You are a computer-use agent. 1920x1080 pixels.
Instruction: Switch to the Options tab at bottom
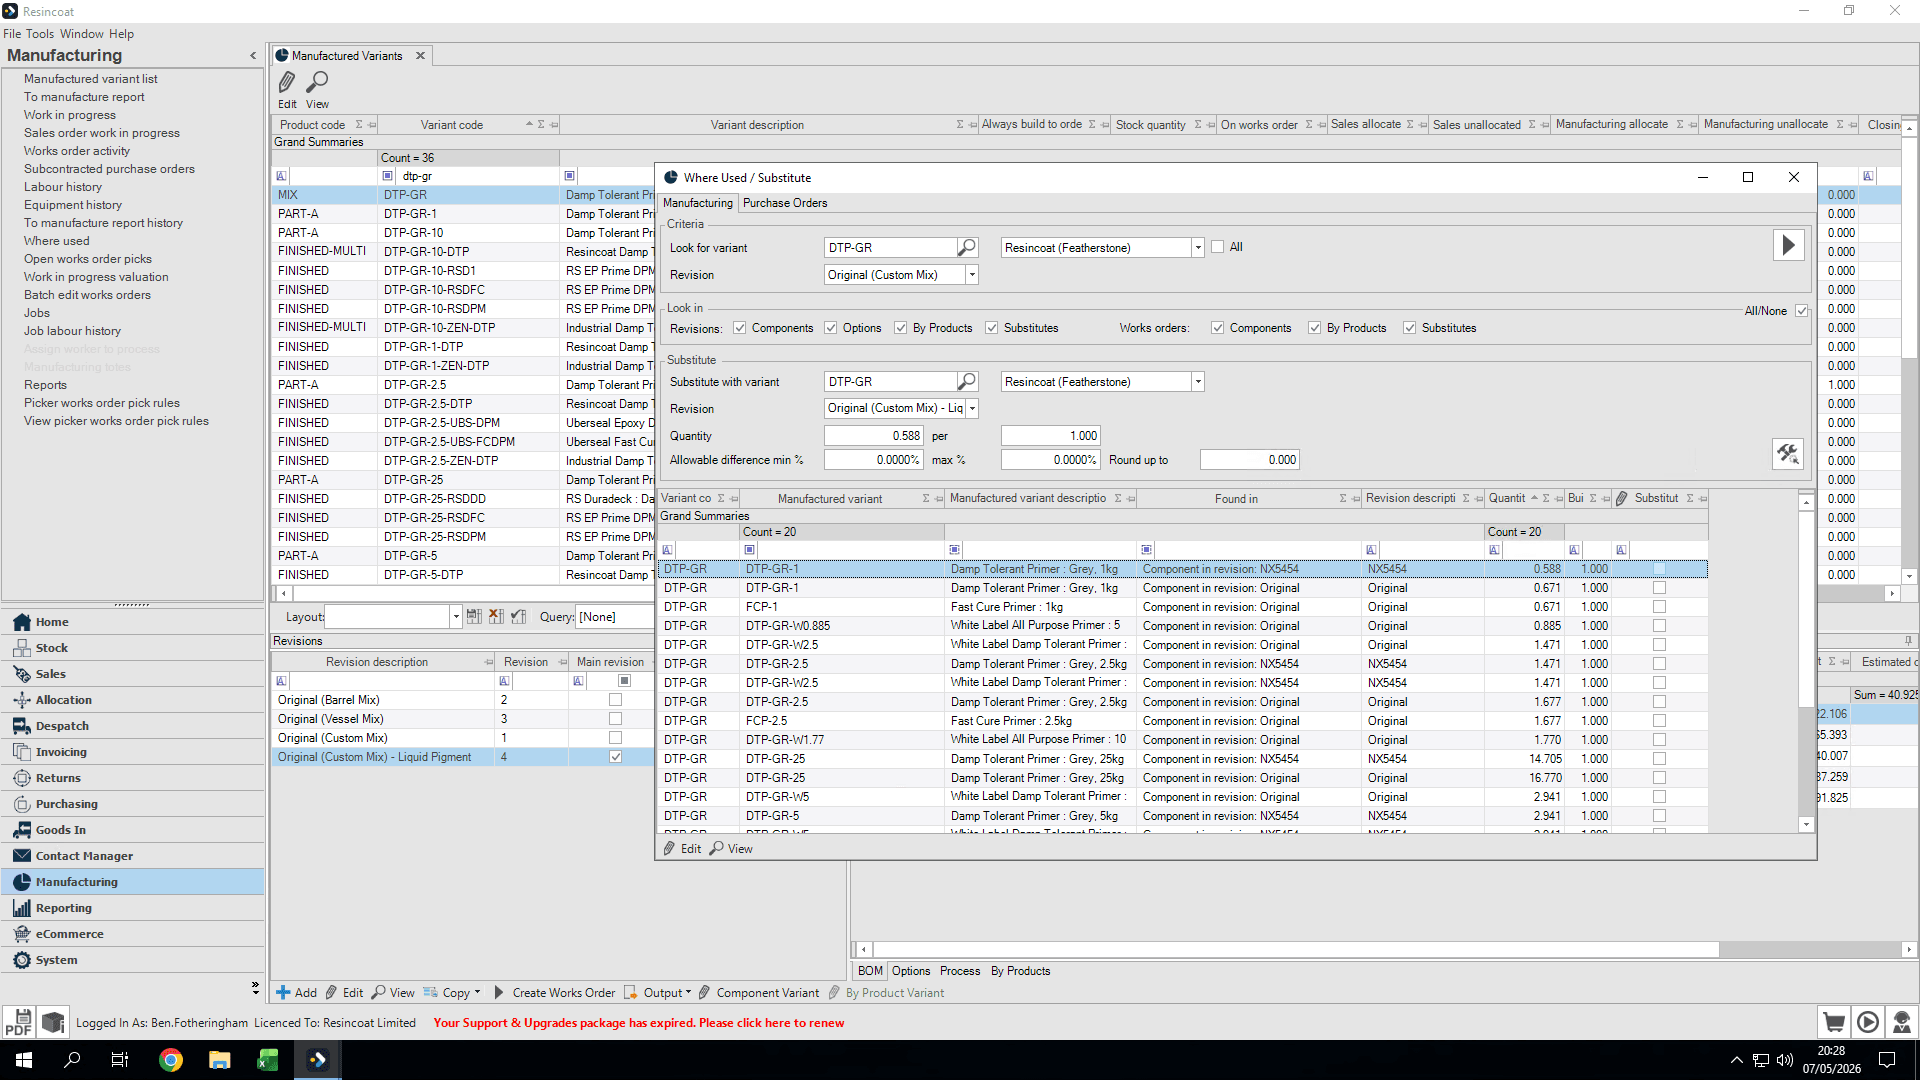[x=911, y=971]
